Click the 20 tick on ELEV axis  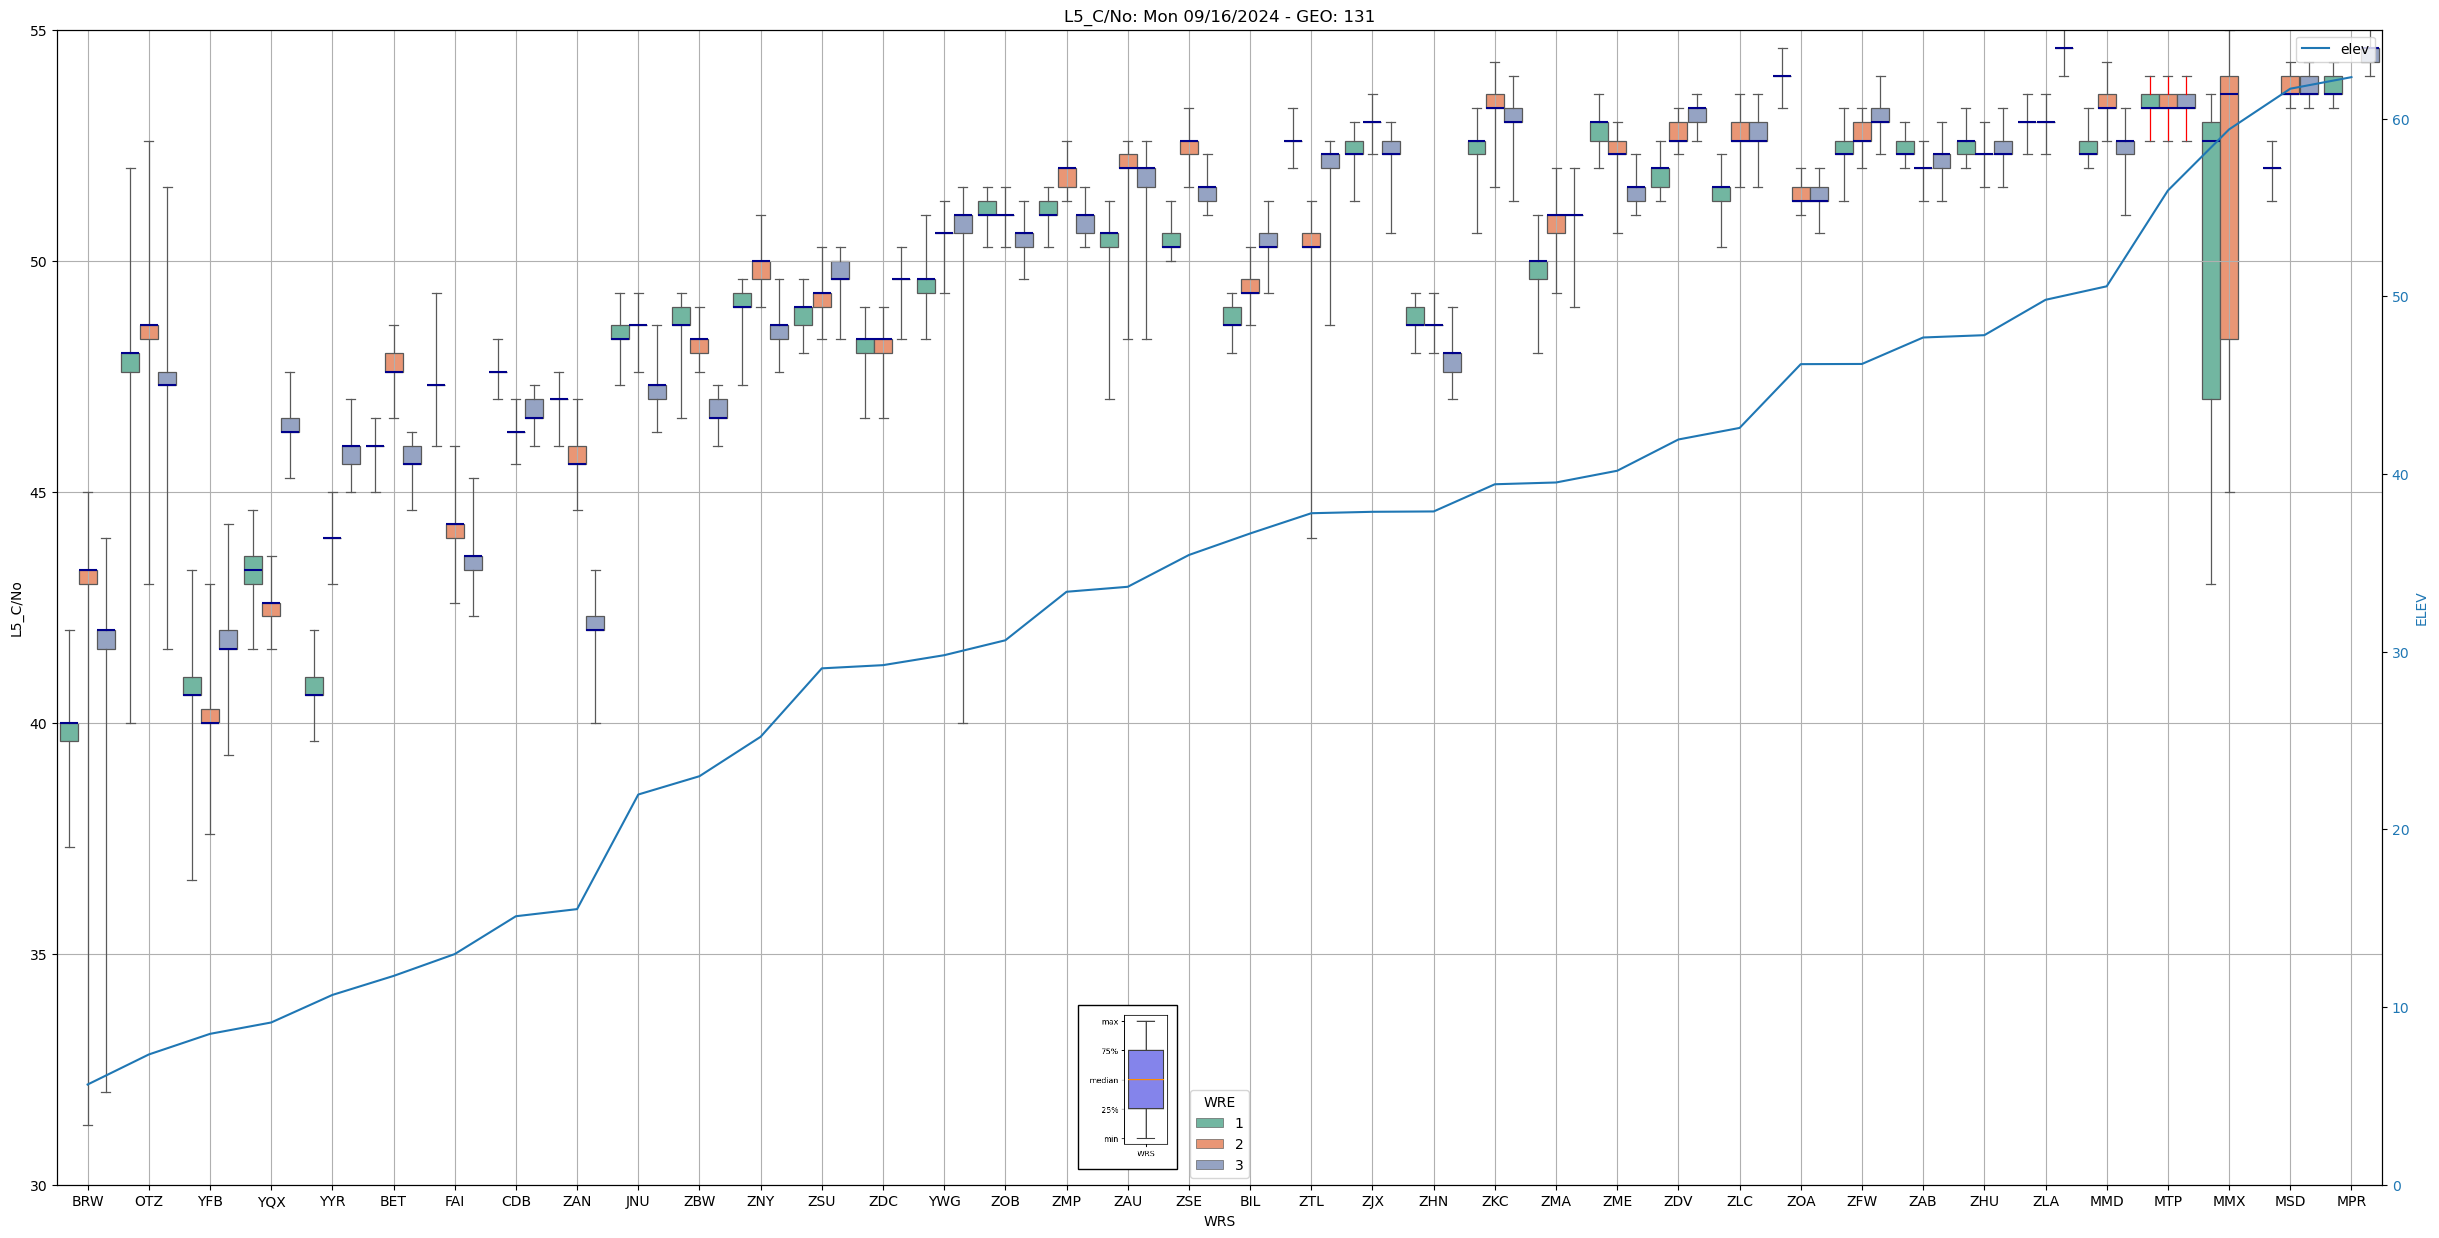point(2399,830)
